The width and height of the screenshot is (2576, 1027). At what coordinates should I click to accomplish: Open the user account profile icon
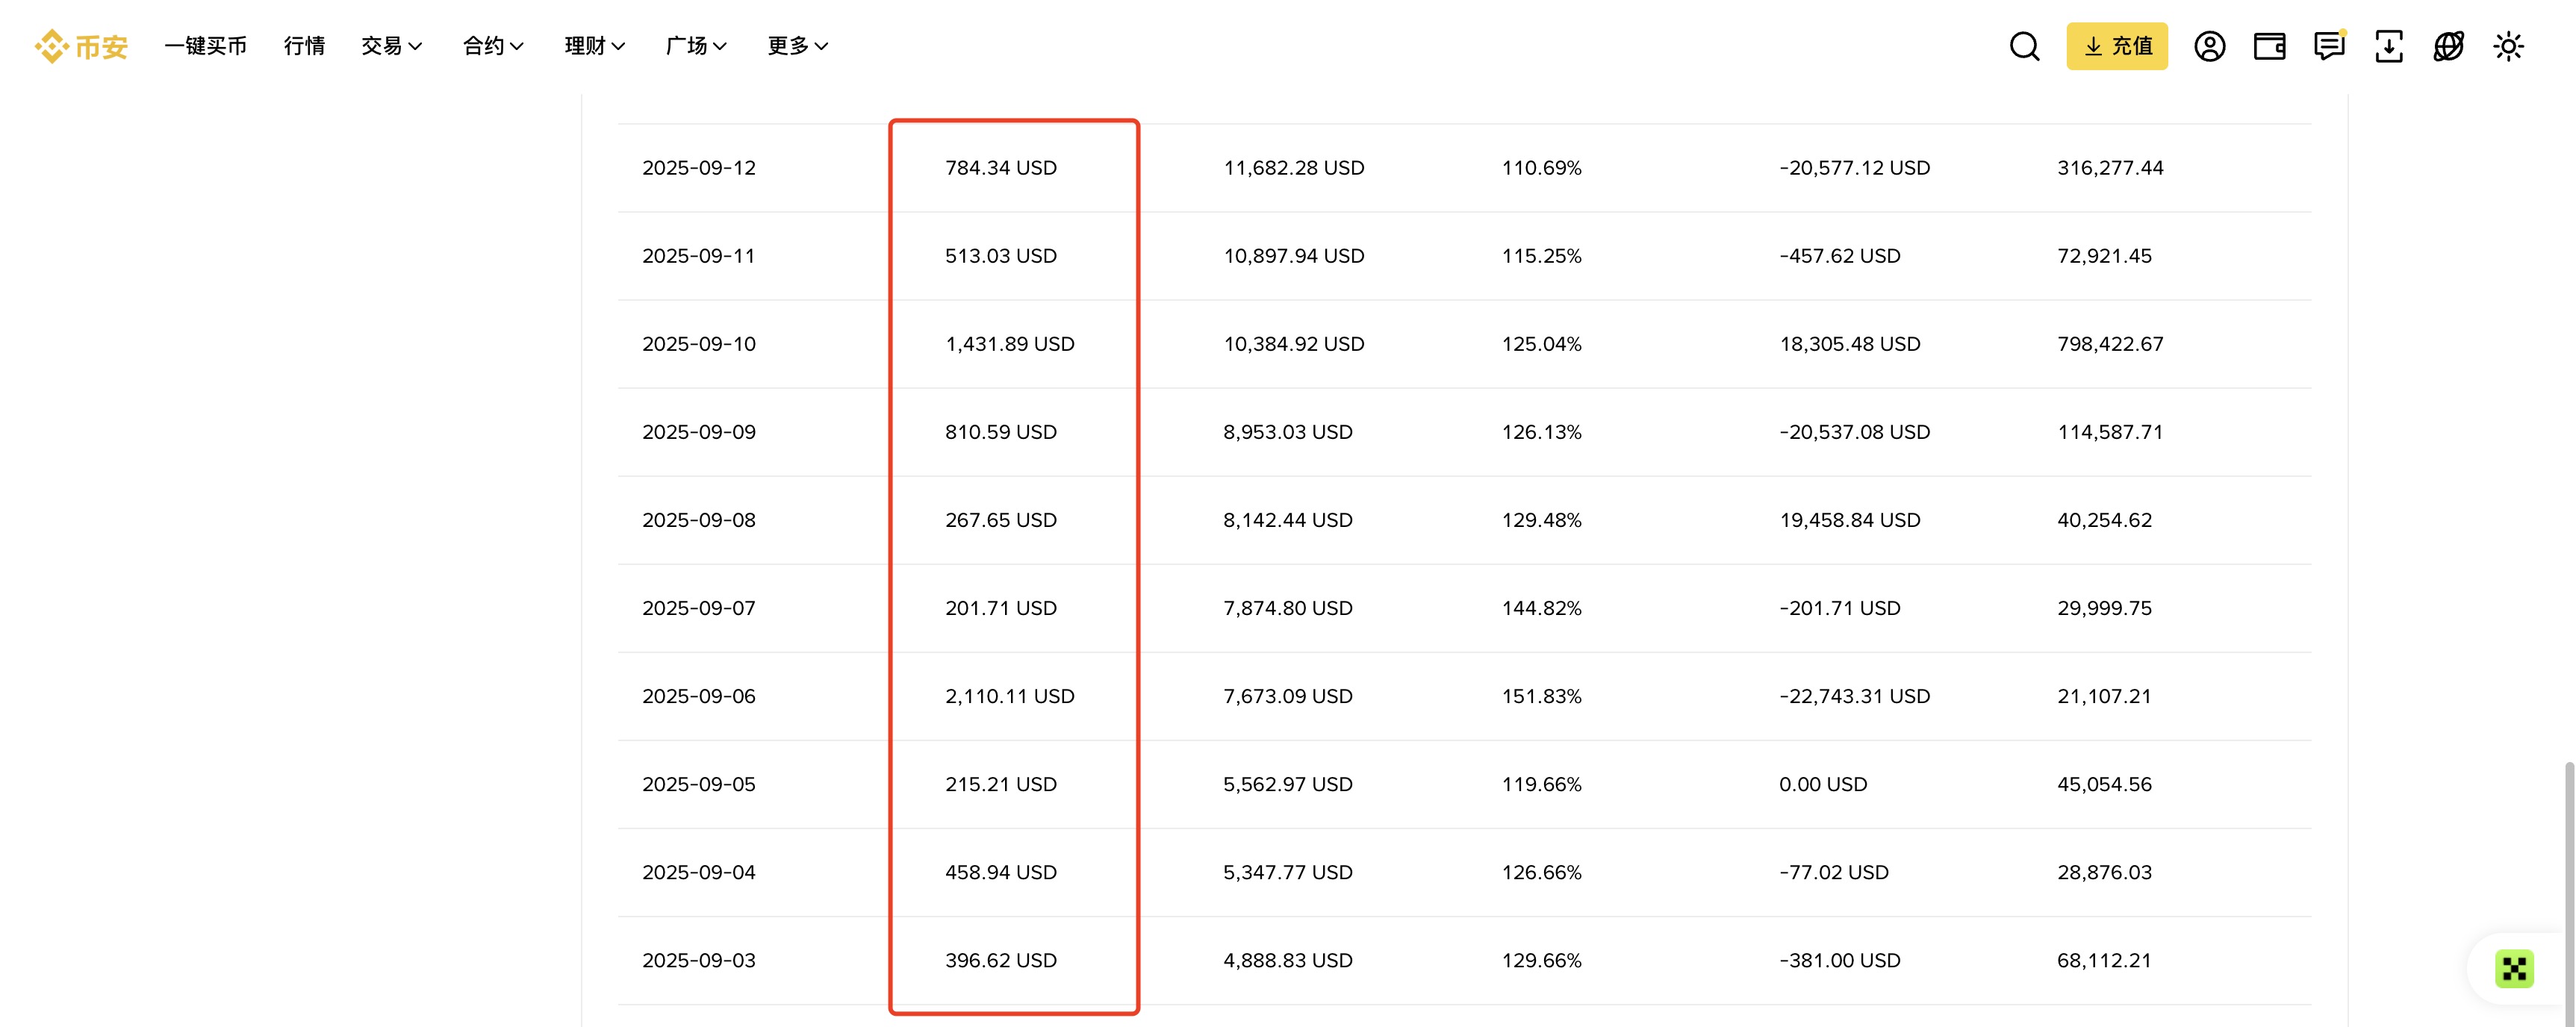(2209, 46)
